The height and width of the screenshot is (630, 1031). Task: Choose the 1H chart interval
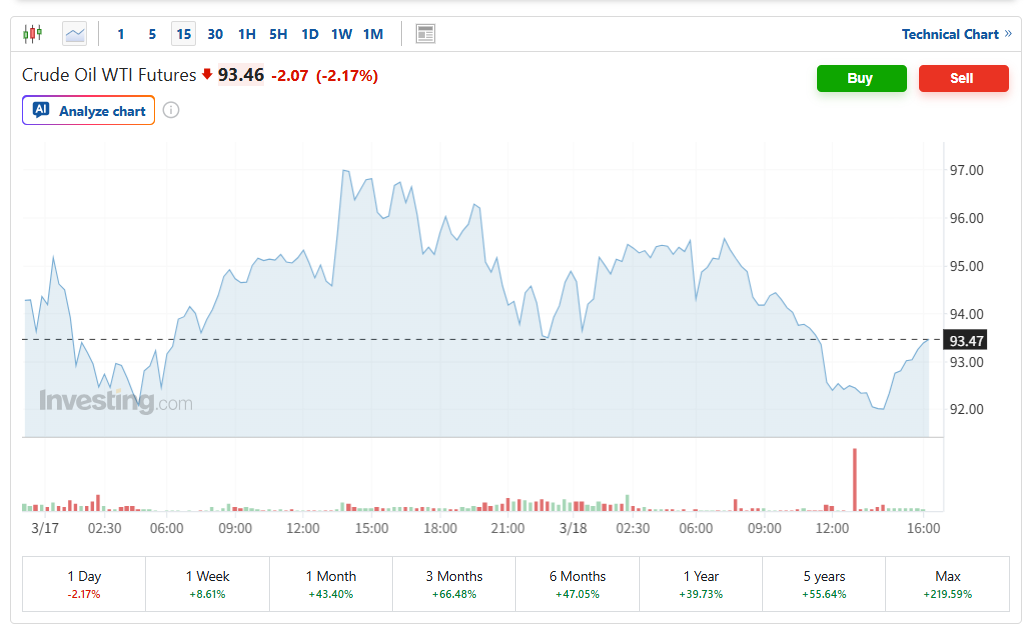[x=246, y=34]
